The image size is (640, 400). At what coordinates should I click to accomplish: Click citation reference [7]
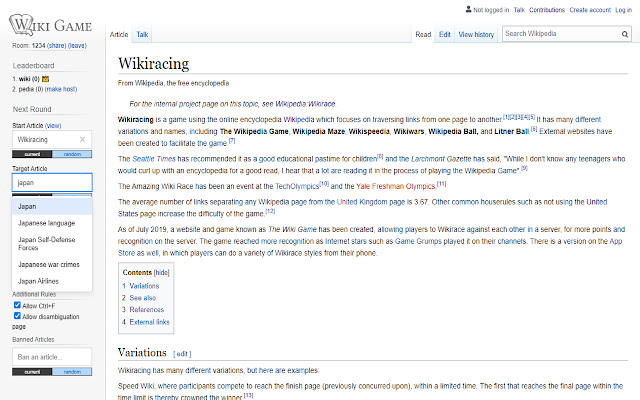232,141
